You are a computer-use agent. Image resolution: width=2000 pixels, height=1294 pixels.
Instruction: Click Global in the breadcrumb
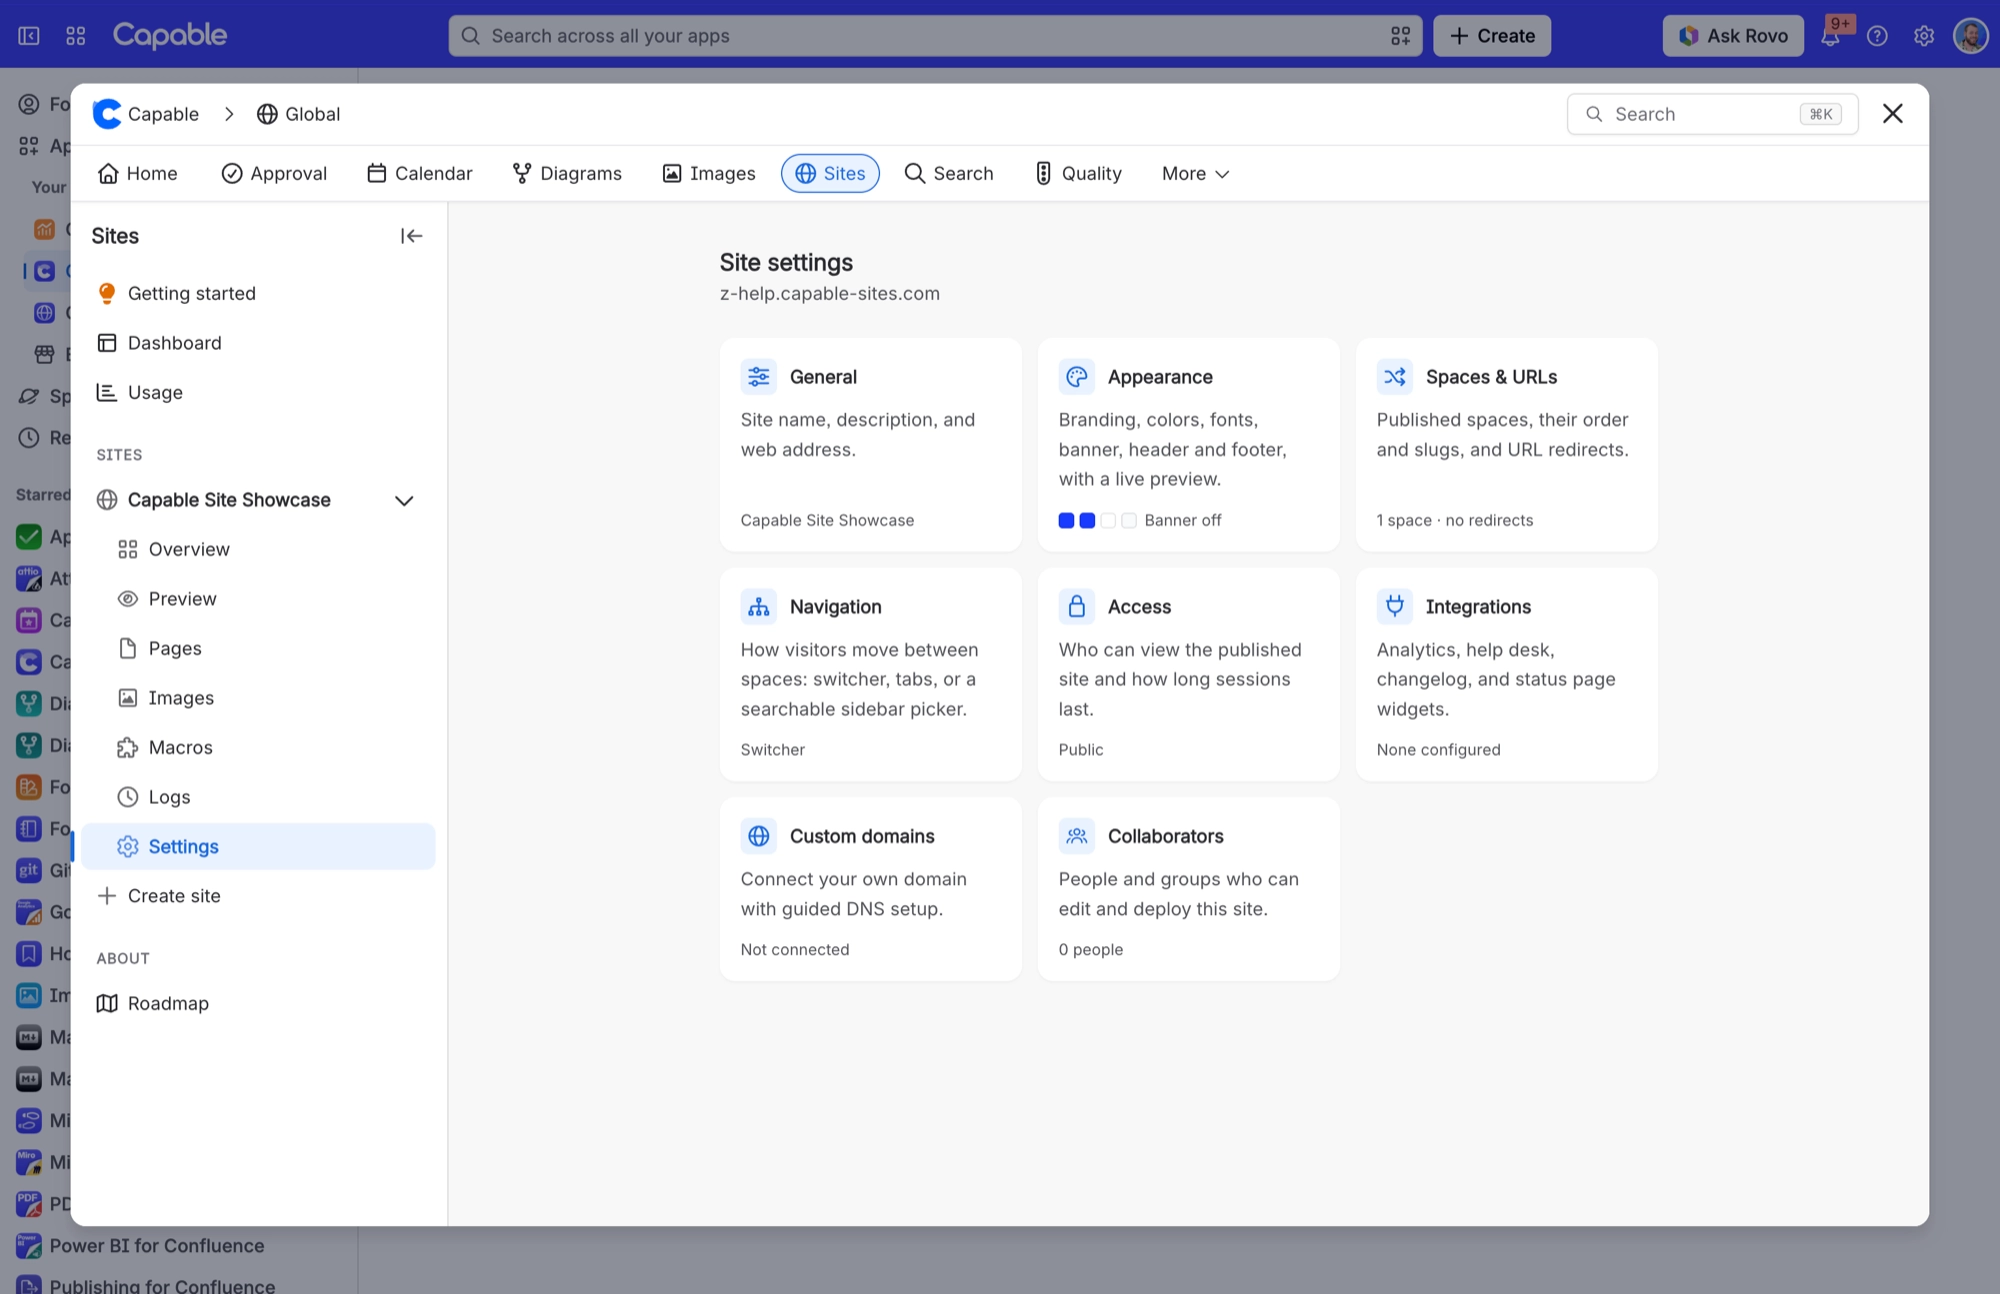click(298, 114)
